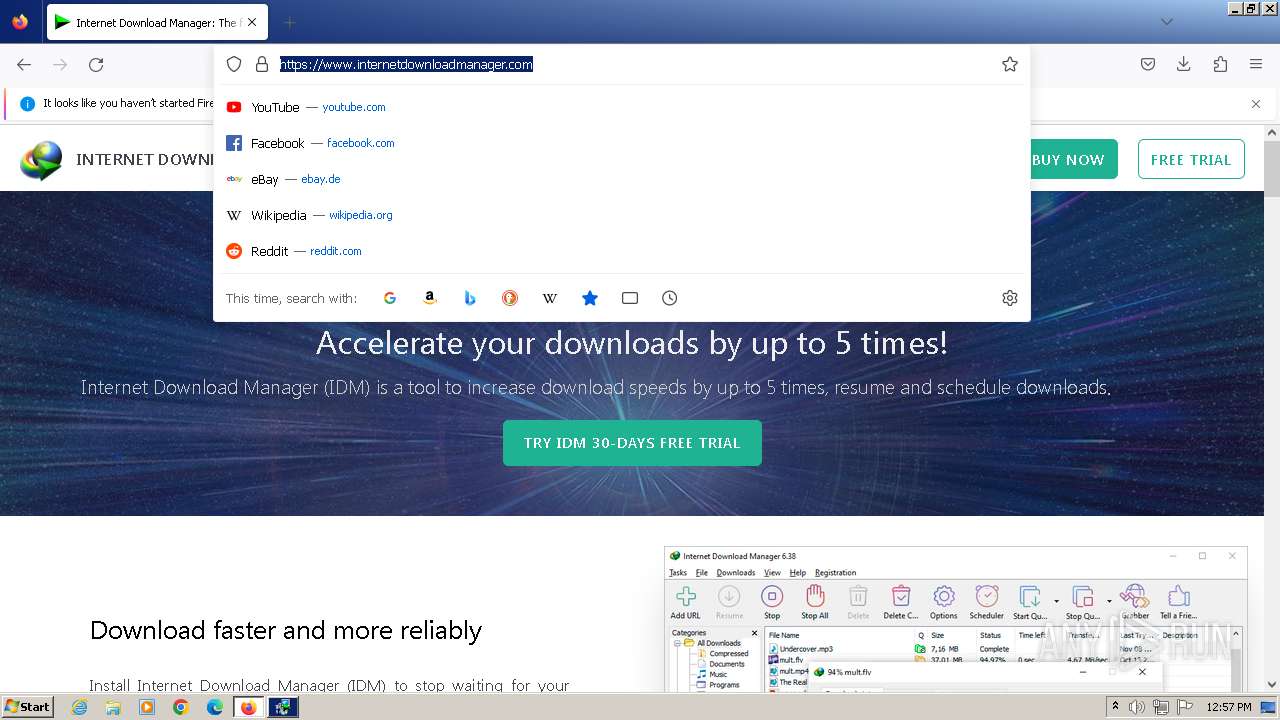Click the scrollbar up arrow

pos(1272,132)
